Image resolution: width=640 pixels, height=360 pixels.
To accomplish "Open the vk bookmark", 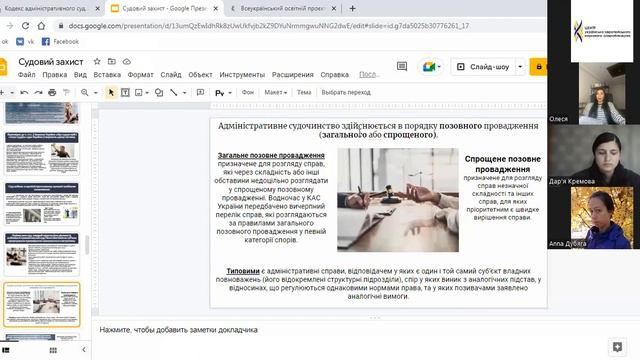I will [25, 42].
